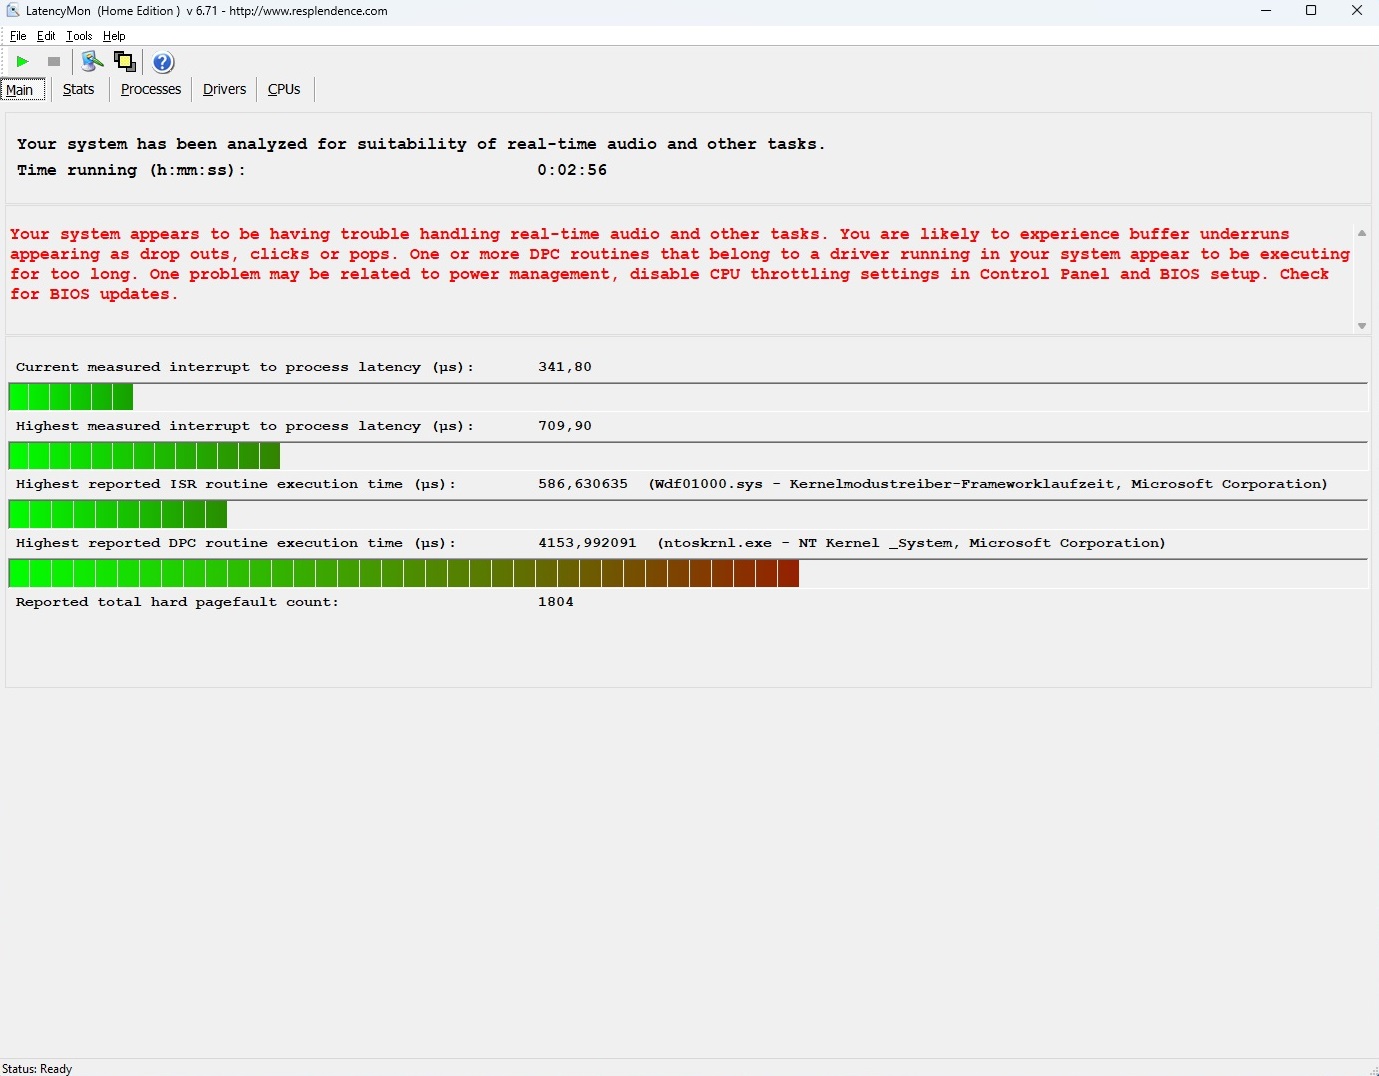Image resolution: width=1379 pixels, height=1076 pixels.
Task: Click the current interrupt latency bar
Action: [x=688, y=397]
